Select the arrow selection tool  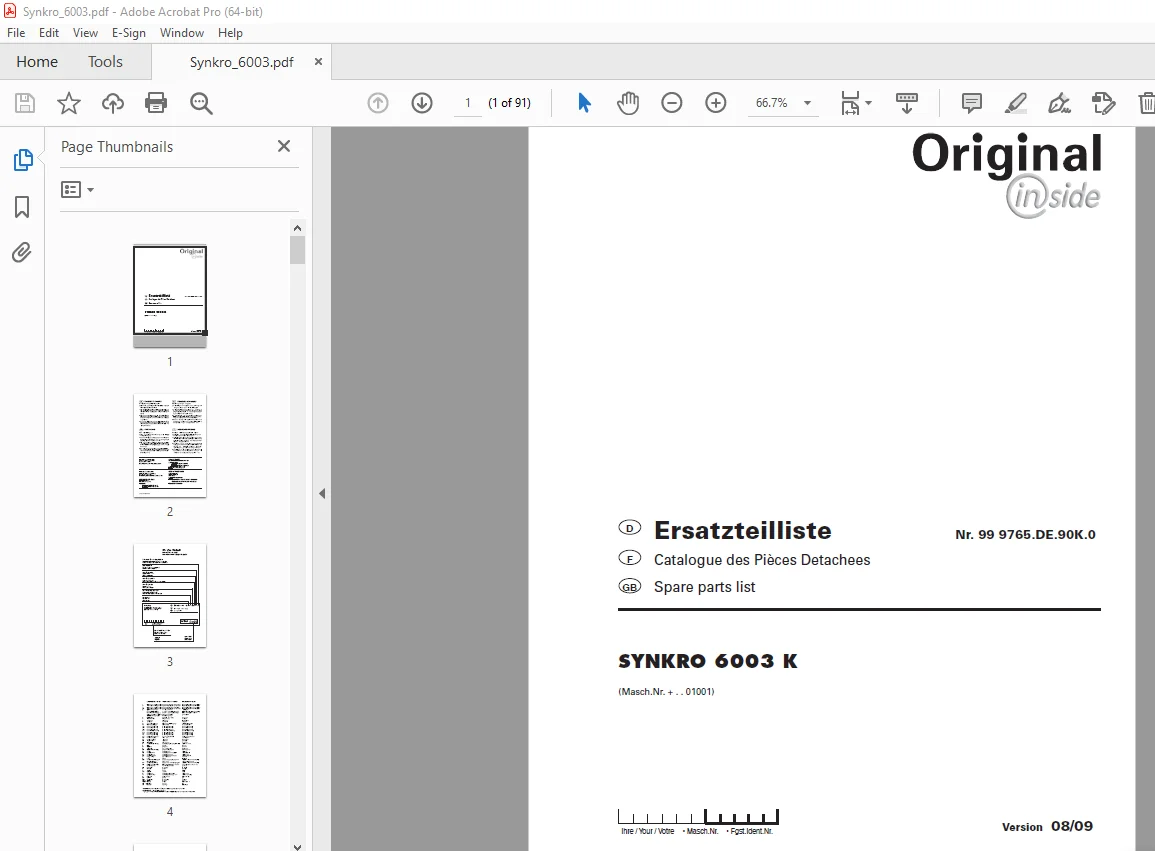(x=584, y=103)
